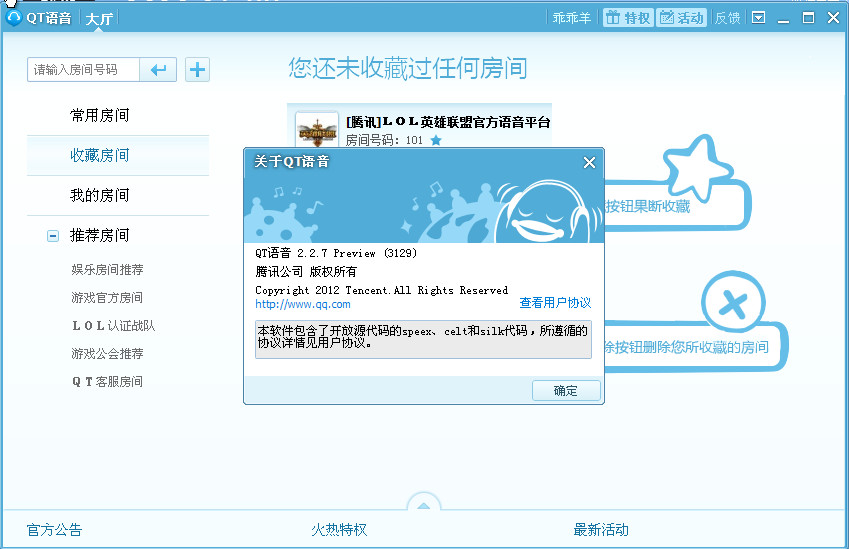Click the open-source license text box
849x549 pixels.
pos(423,339)
